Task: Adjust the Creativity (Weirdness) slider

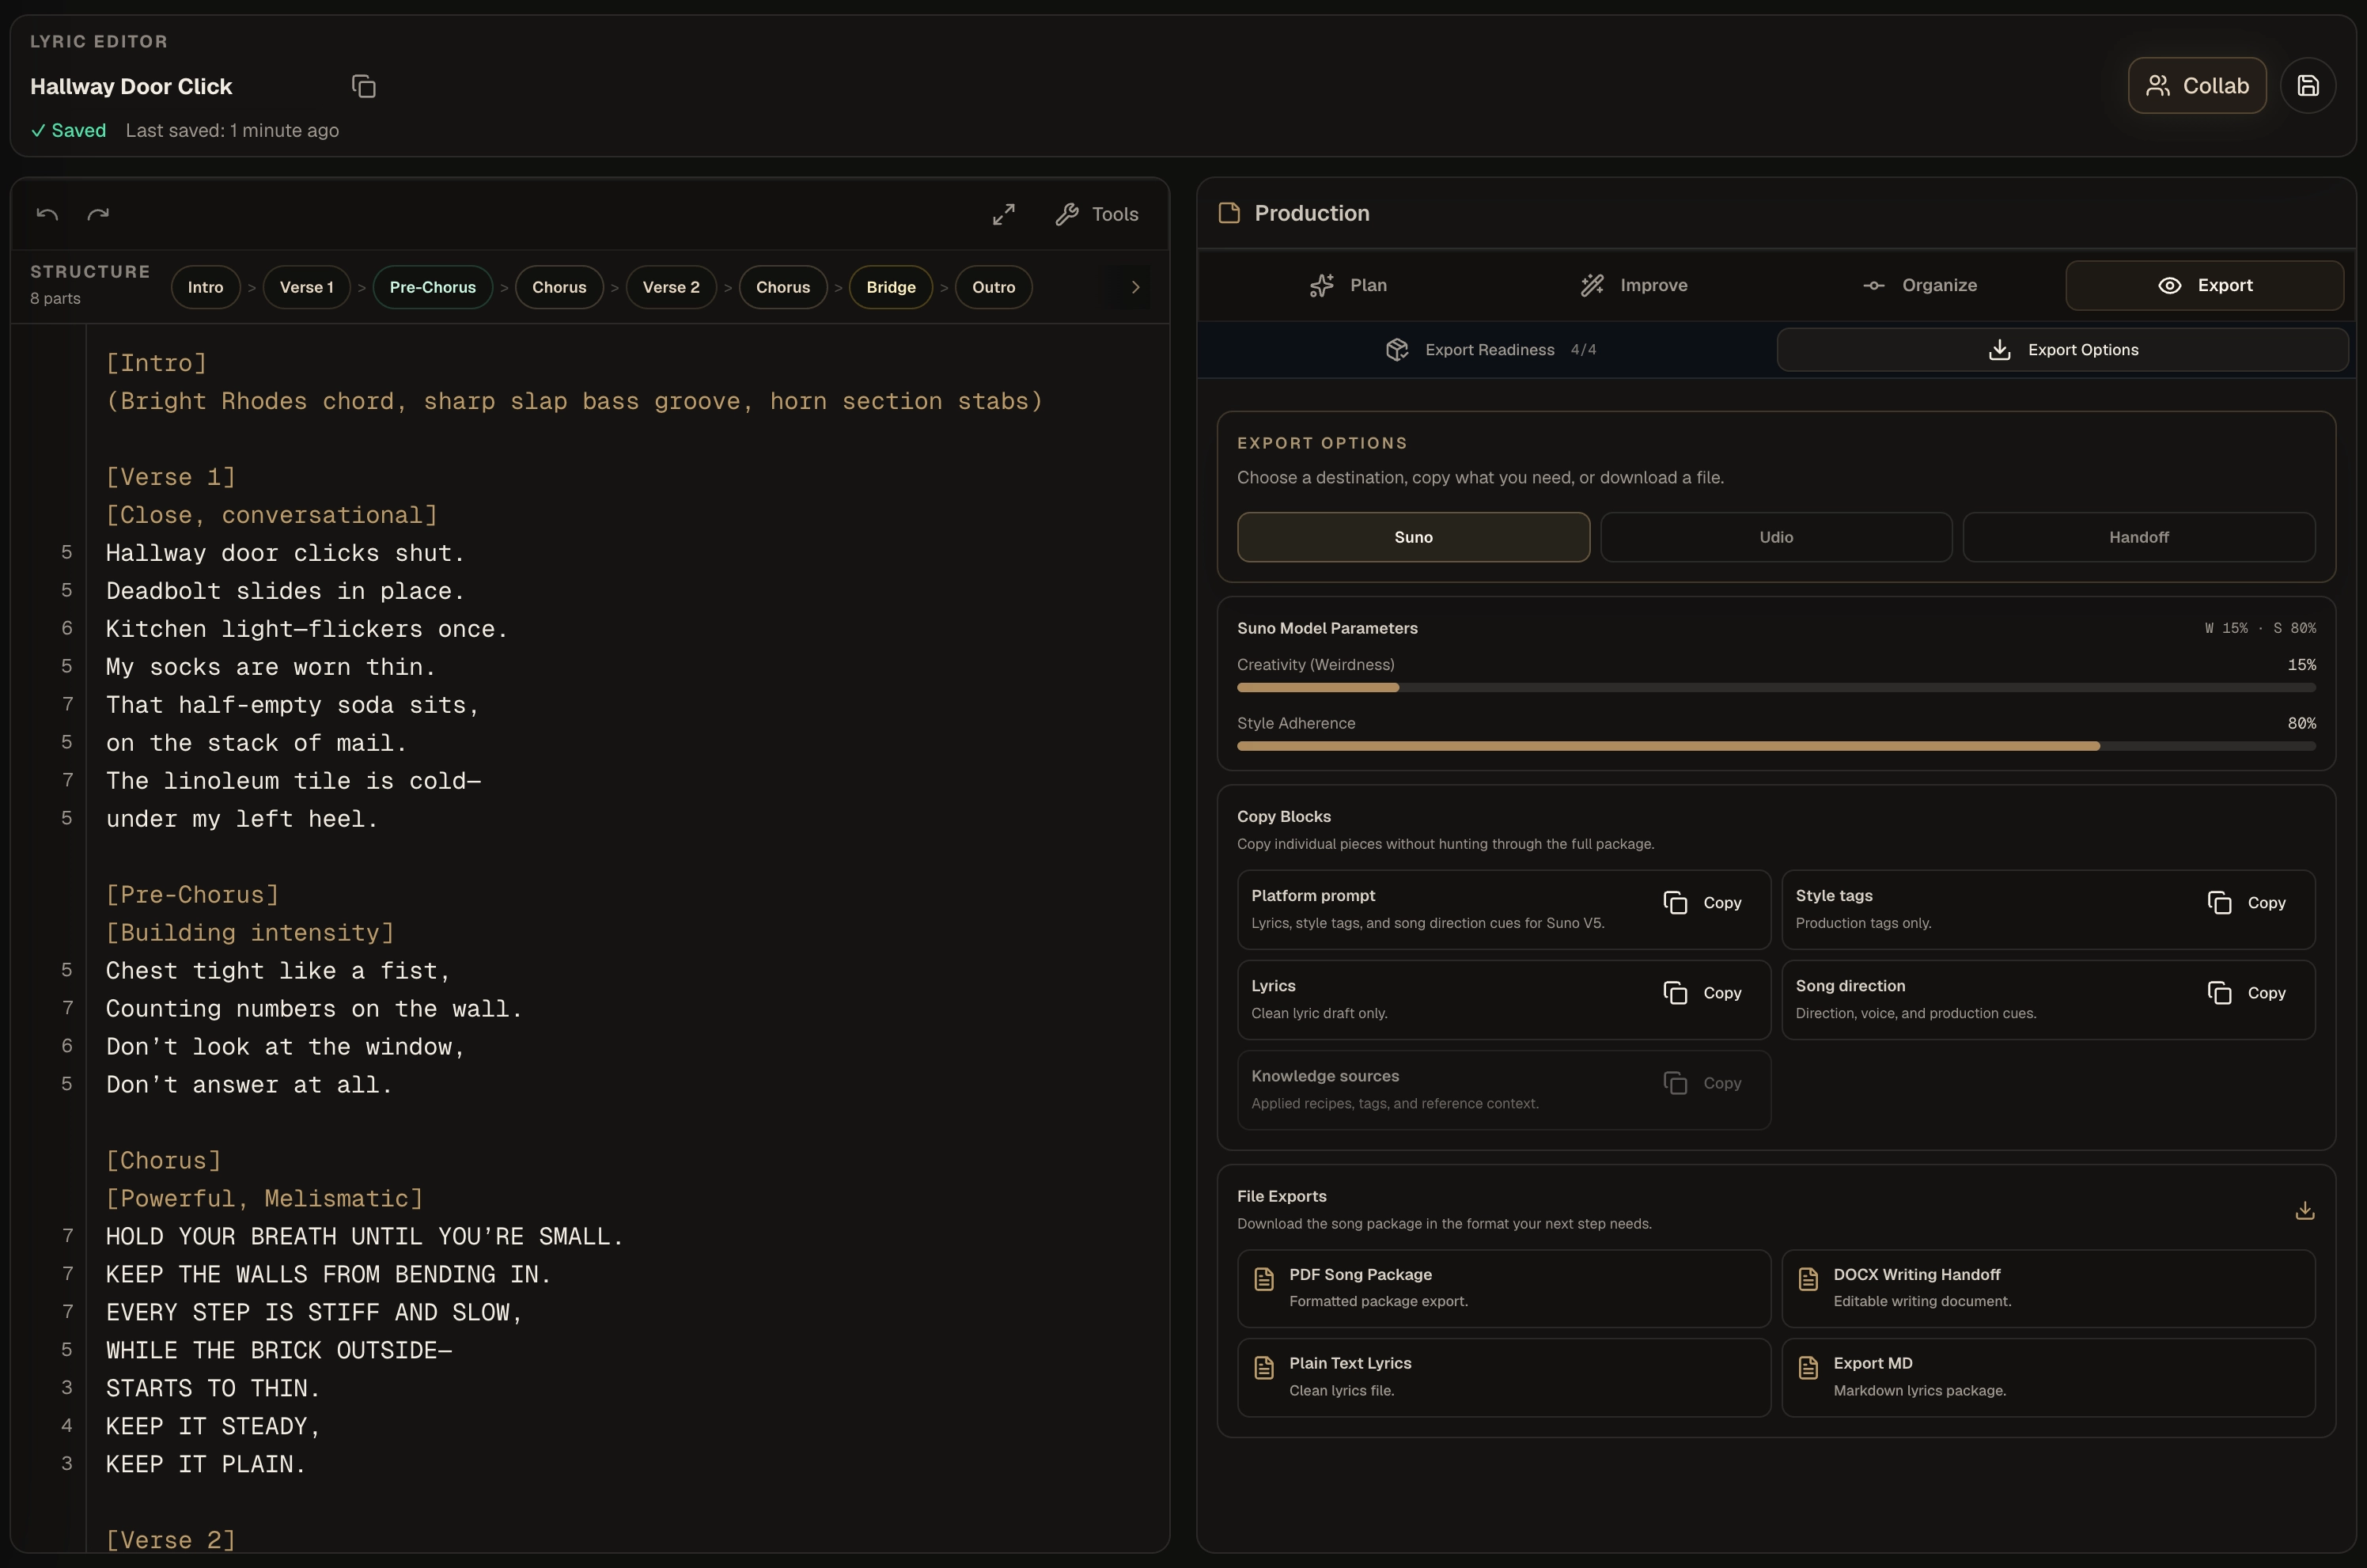Action: coord(1776,688)
